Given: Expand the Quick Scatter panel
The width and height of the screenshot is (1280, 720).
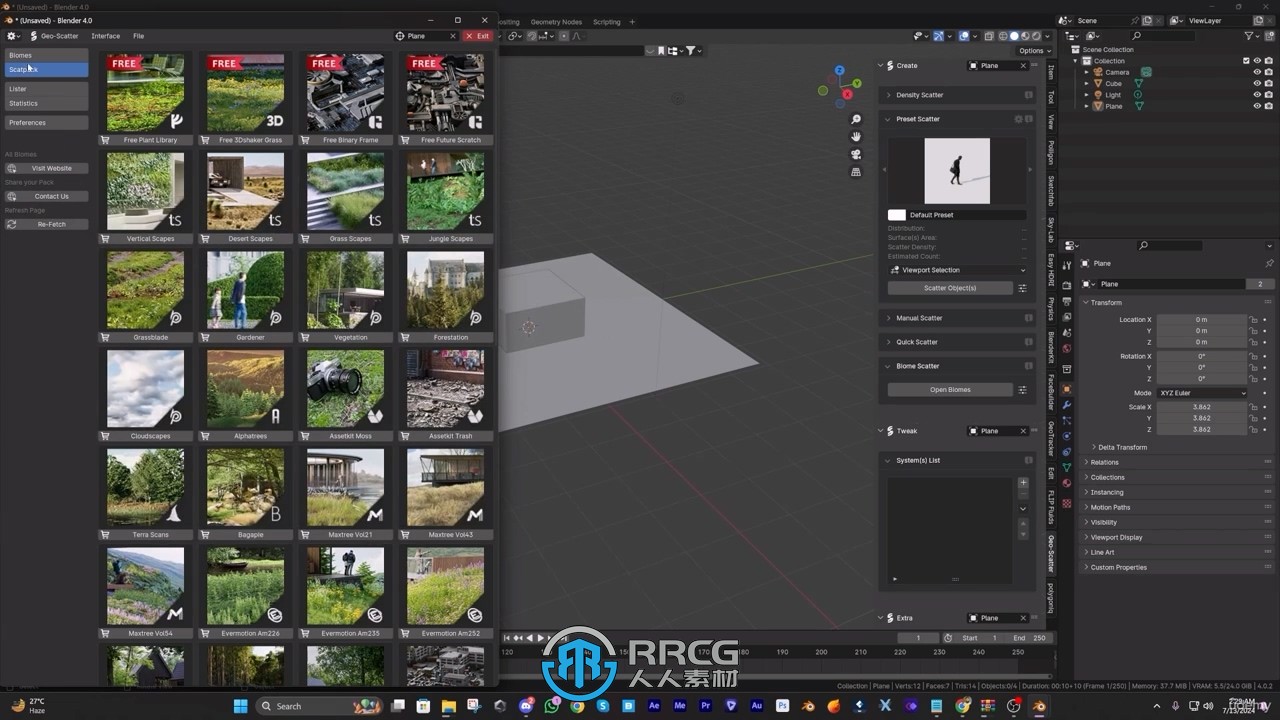Looking at the screenshot, I should (957, 342).
